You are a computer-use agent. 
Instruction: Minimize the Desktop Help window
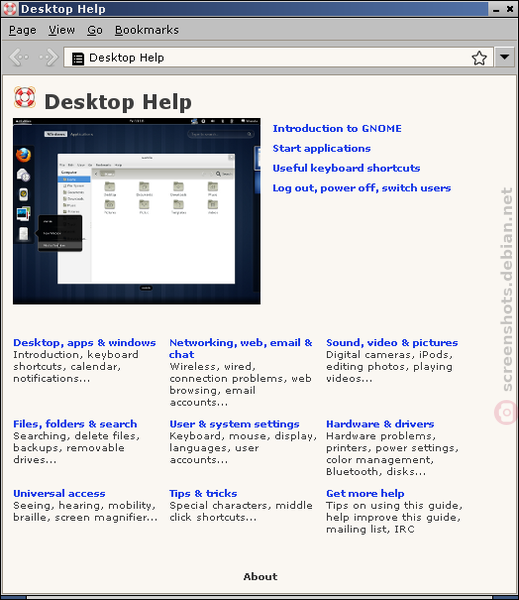[496, 9]
